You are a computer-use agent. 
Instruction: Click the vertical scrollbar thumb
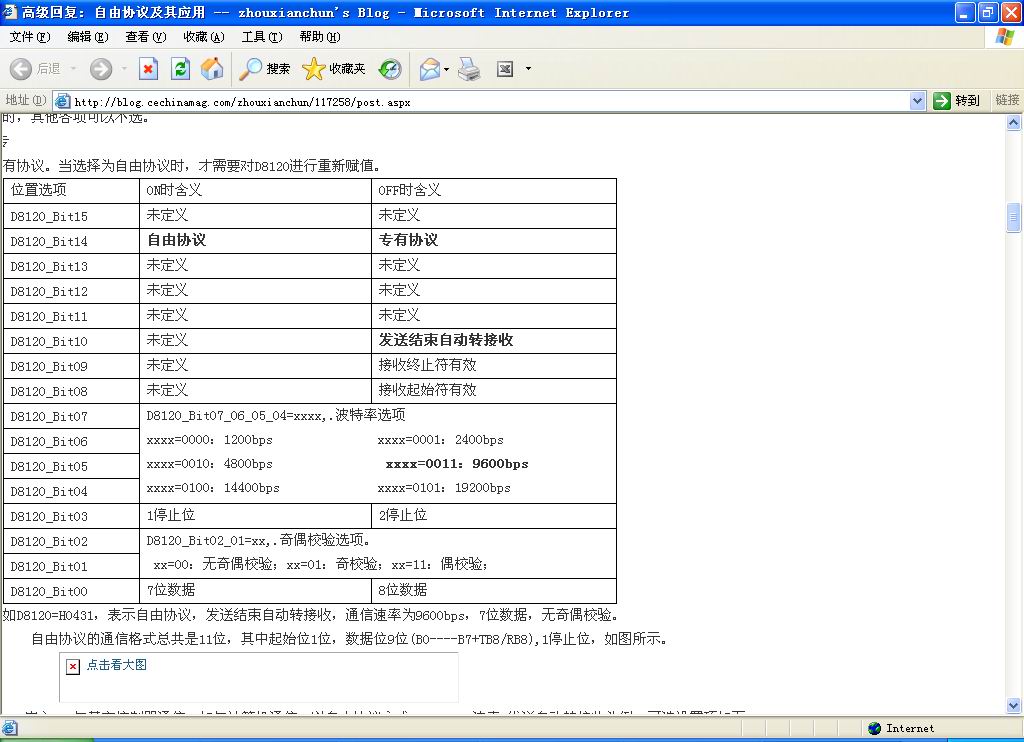point(1014,217)
